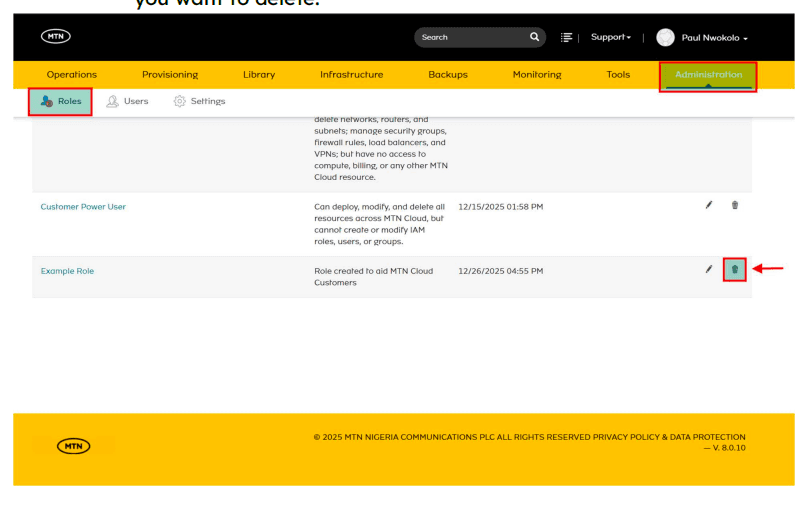This screenshot has width=812, height=516.
Task: Click the MTN logo in header
Action: (55, 36)
